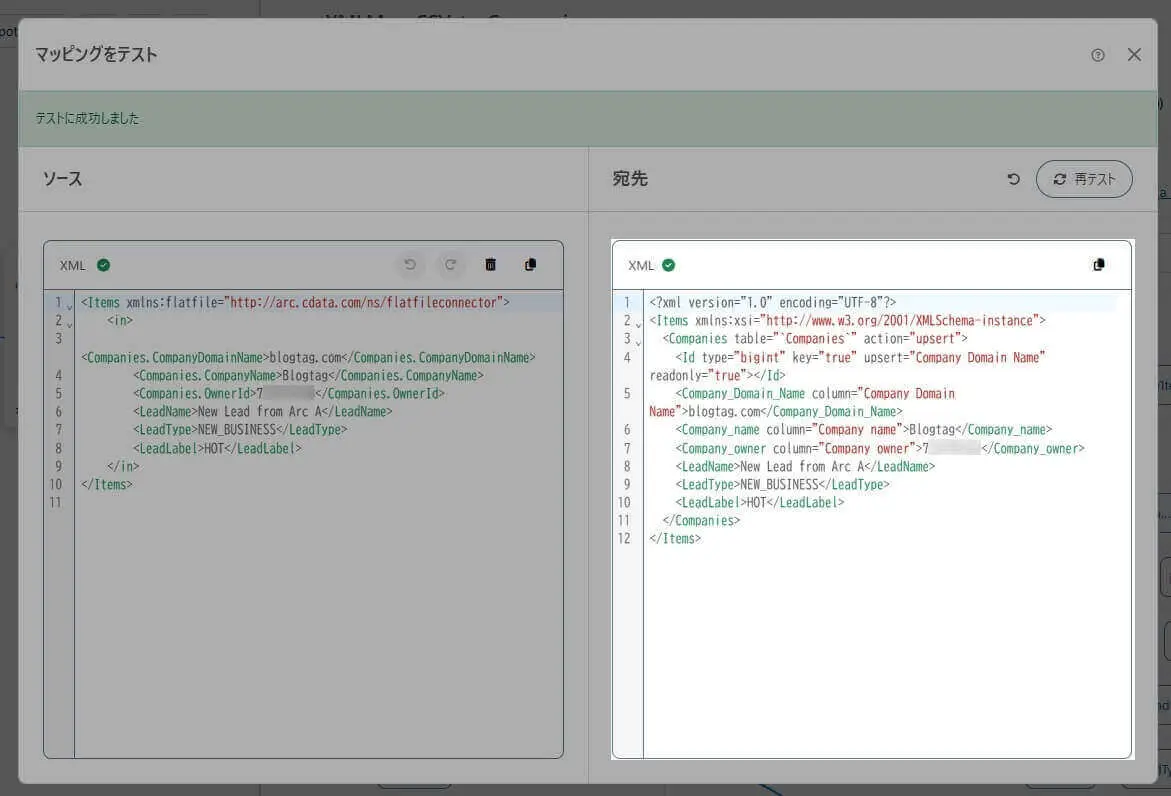Close the マッピングをテスト dialog
The image size is (1171, 796).
[1134, 55]
